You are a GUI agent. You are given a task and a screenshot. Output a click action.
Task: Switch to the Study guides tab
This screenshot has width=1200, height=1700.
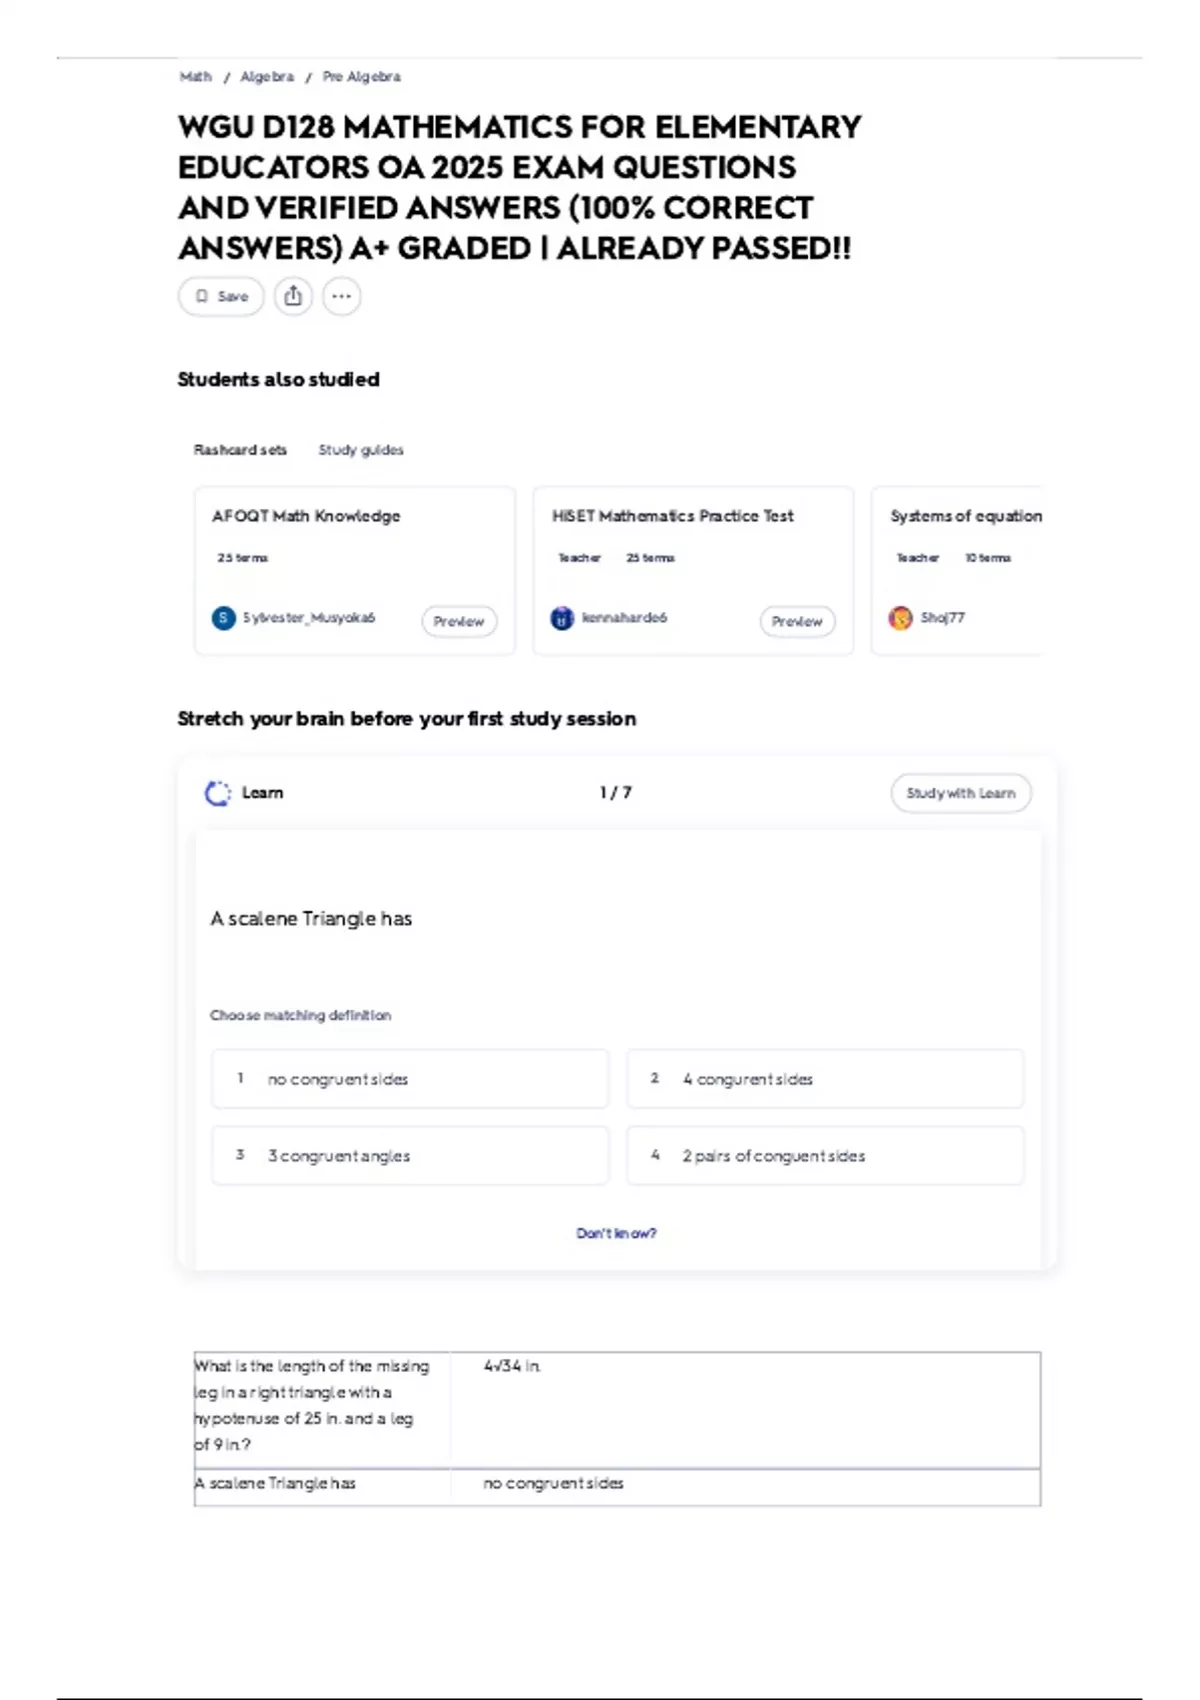click(361, 450)
